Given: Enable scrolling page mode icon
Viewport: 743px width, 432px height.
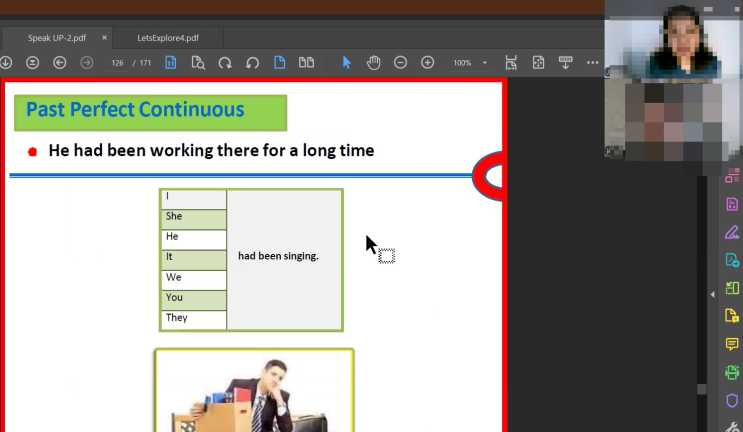Looking at the screenshot, I should click(x=511, y=63).
